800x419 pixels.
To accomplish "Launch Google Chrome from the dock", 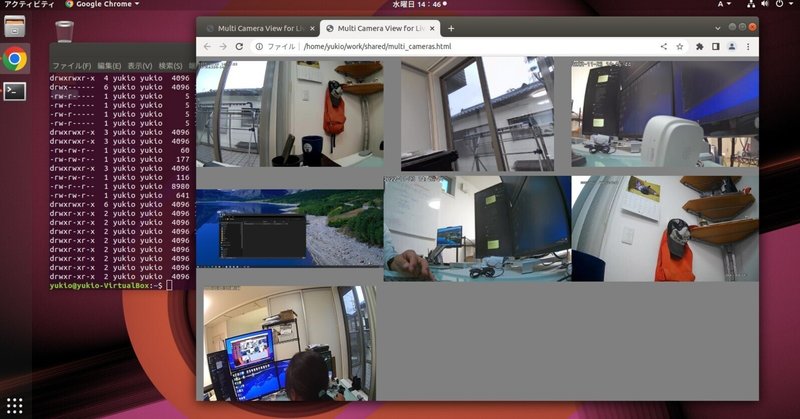I will (15, 59).
